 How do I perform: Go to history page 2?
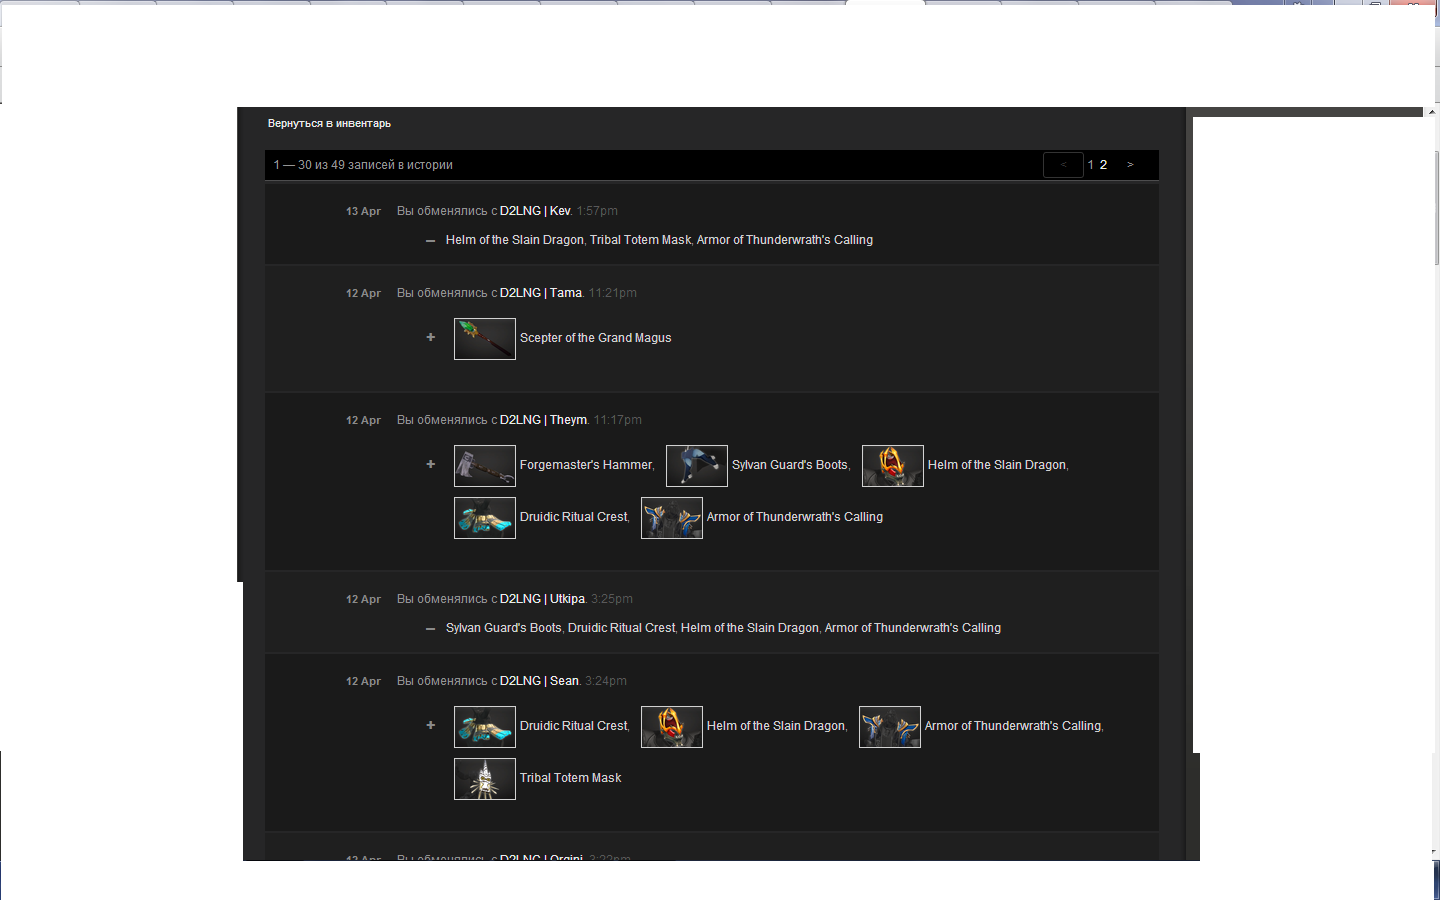click(x=1103, y=165)
